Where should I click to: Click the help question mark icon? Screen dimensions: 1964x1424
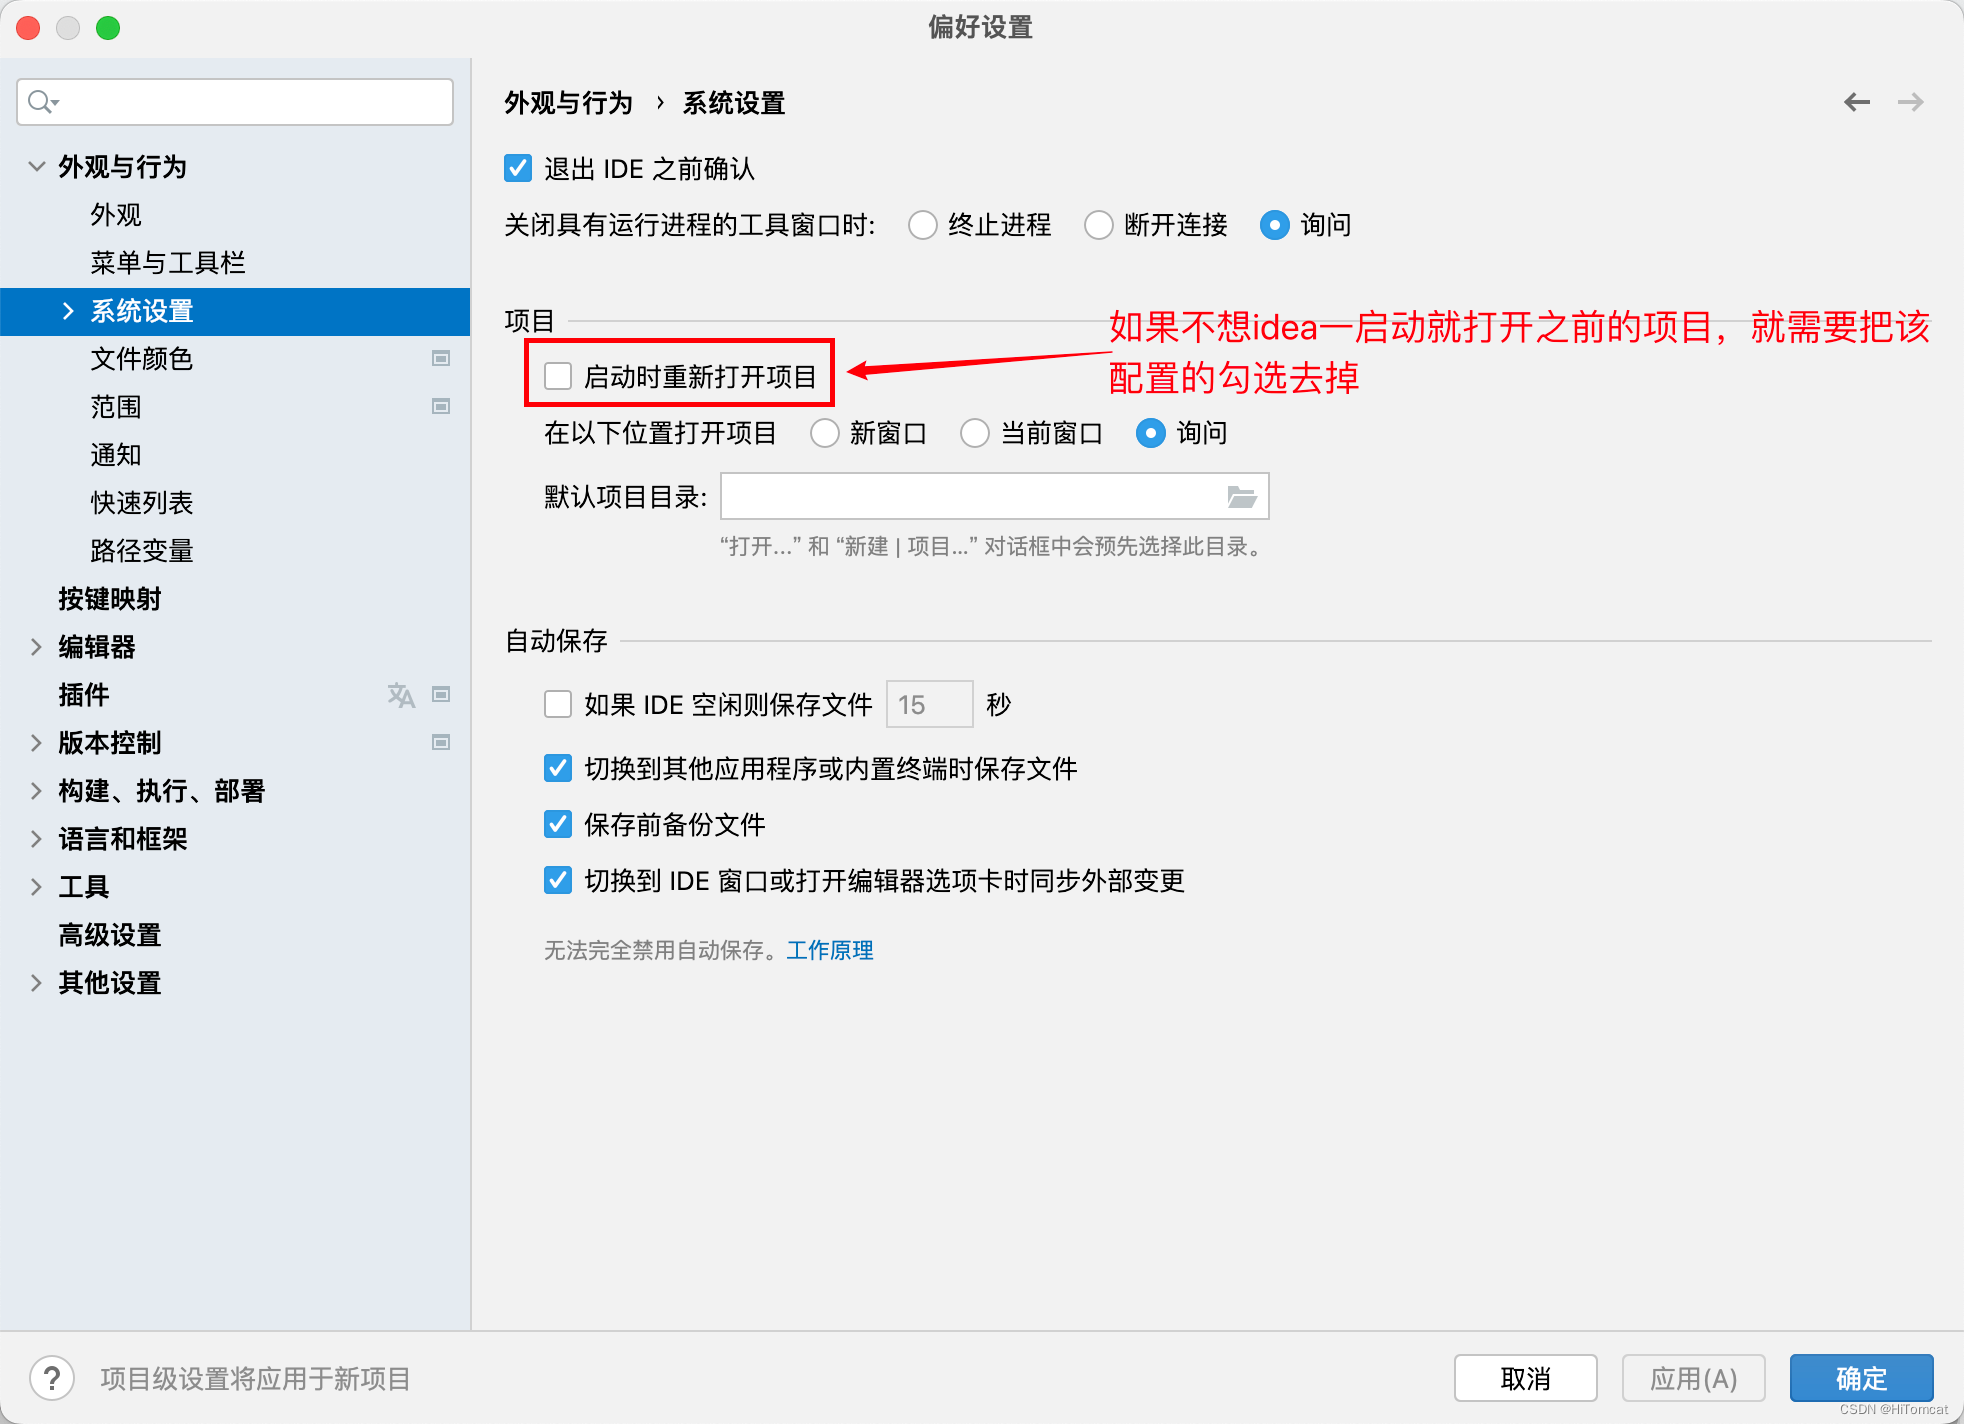[x=52, y=1379]
